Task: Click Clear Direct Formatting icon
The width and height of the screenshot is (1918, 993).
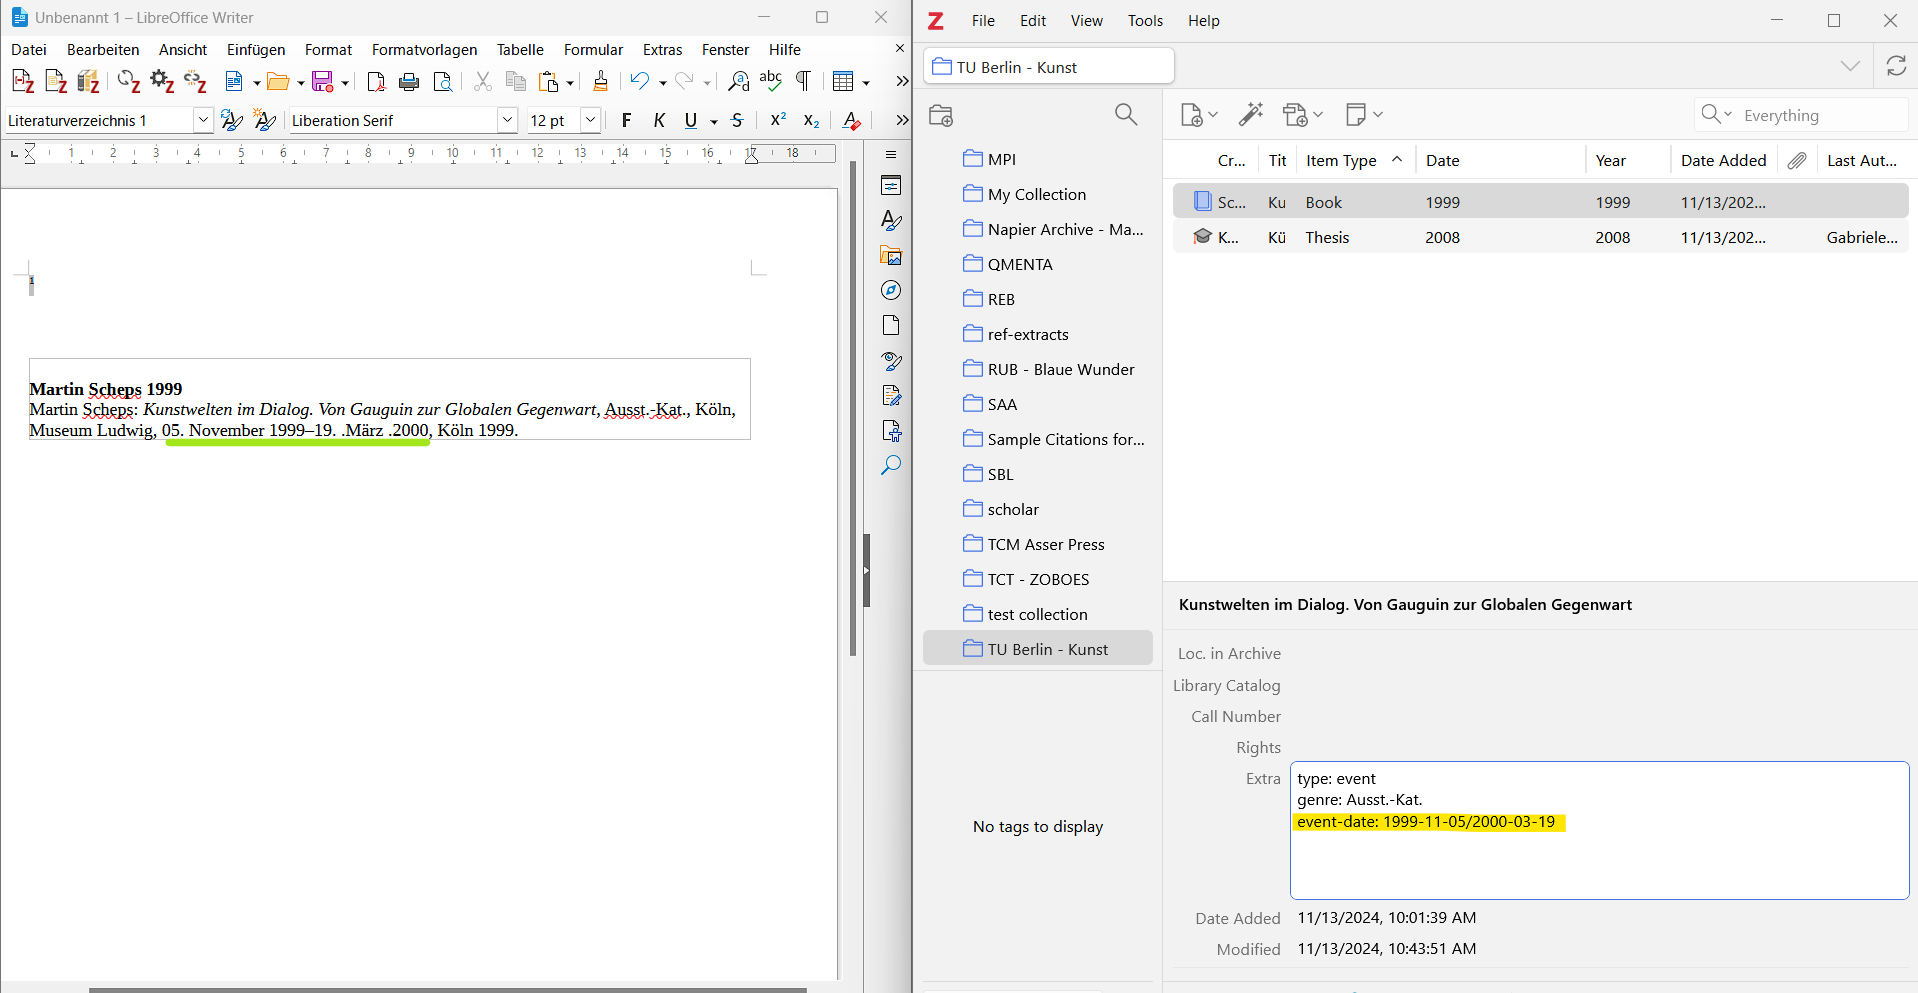Action: (852, 121)
